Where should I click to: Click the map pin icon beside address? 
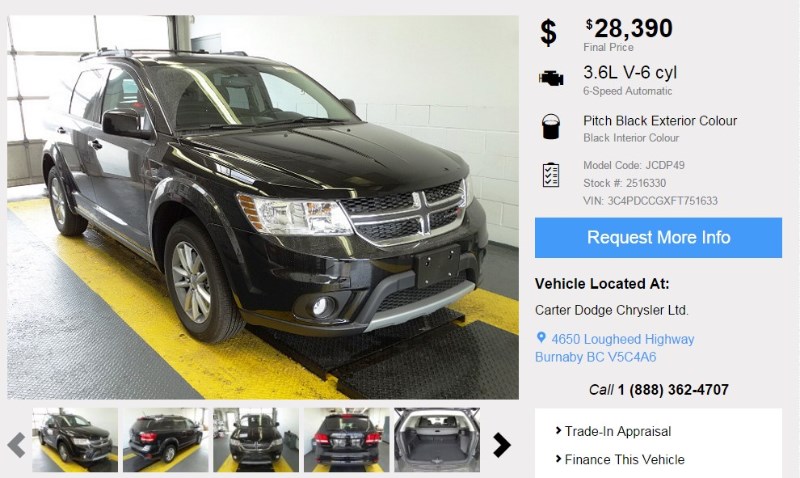[x=541, y=338]
